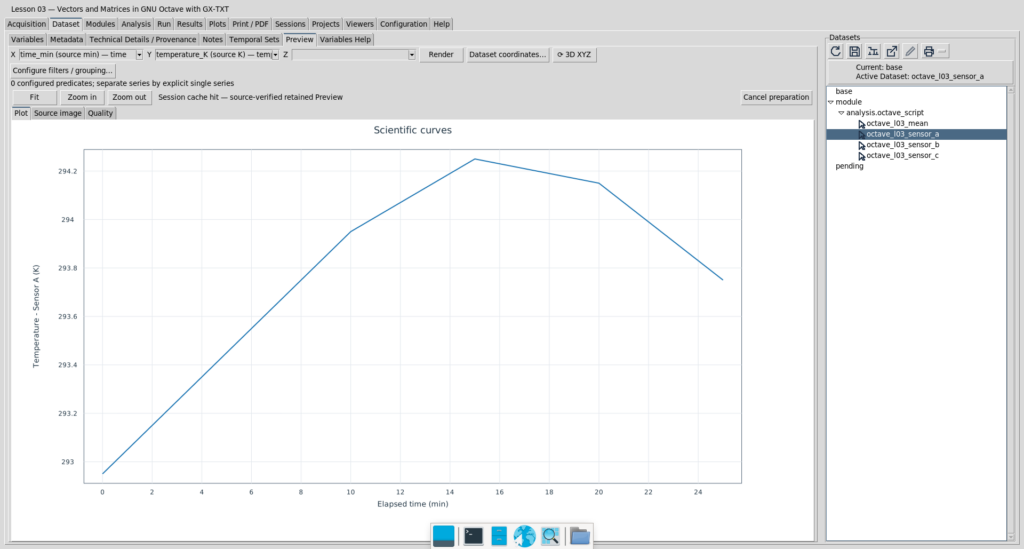Screen dimensions: 1024x549
Task: Click the 'Scientific curves' plot title
Action: pos(412,130)
